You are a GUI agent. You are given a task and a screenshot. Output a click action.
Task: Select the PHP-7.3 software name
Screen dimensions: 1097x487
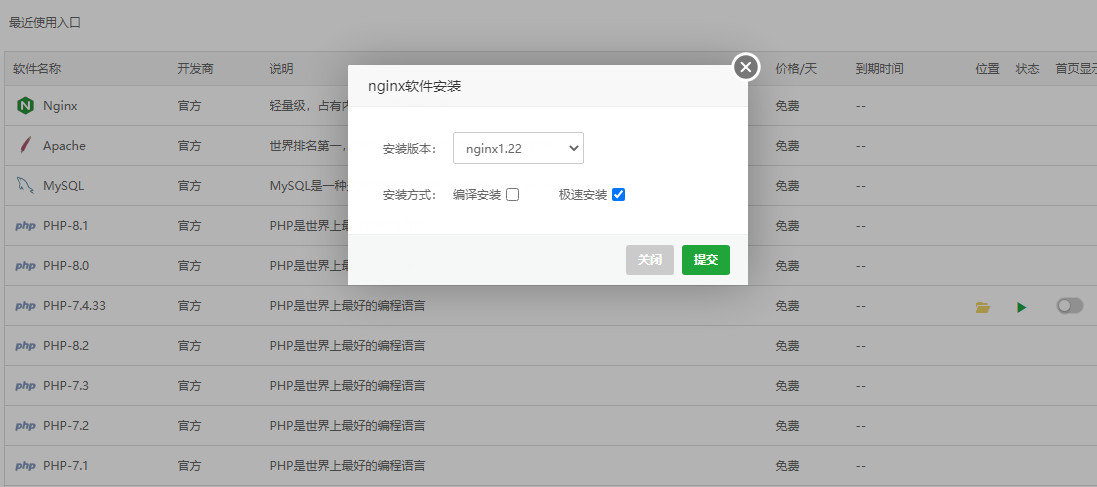tap(66, 386)
